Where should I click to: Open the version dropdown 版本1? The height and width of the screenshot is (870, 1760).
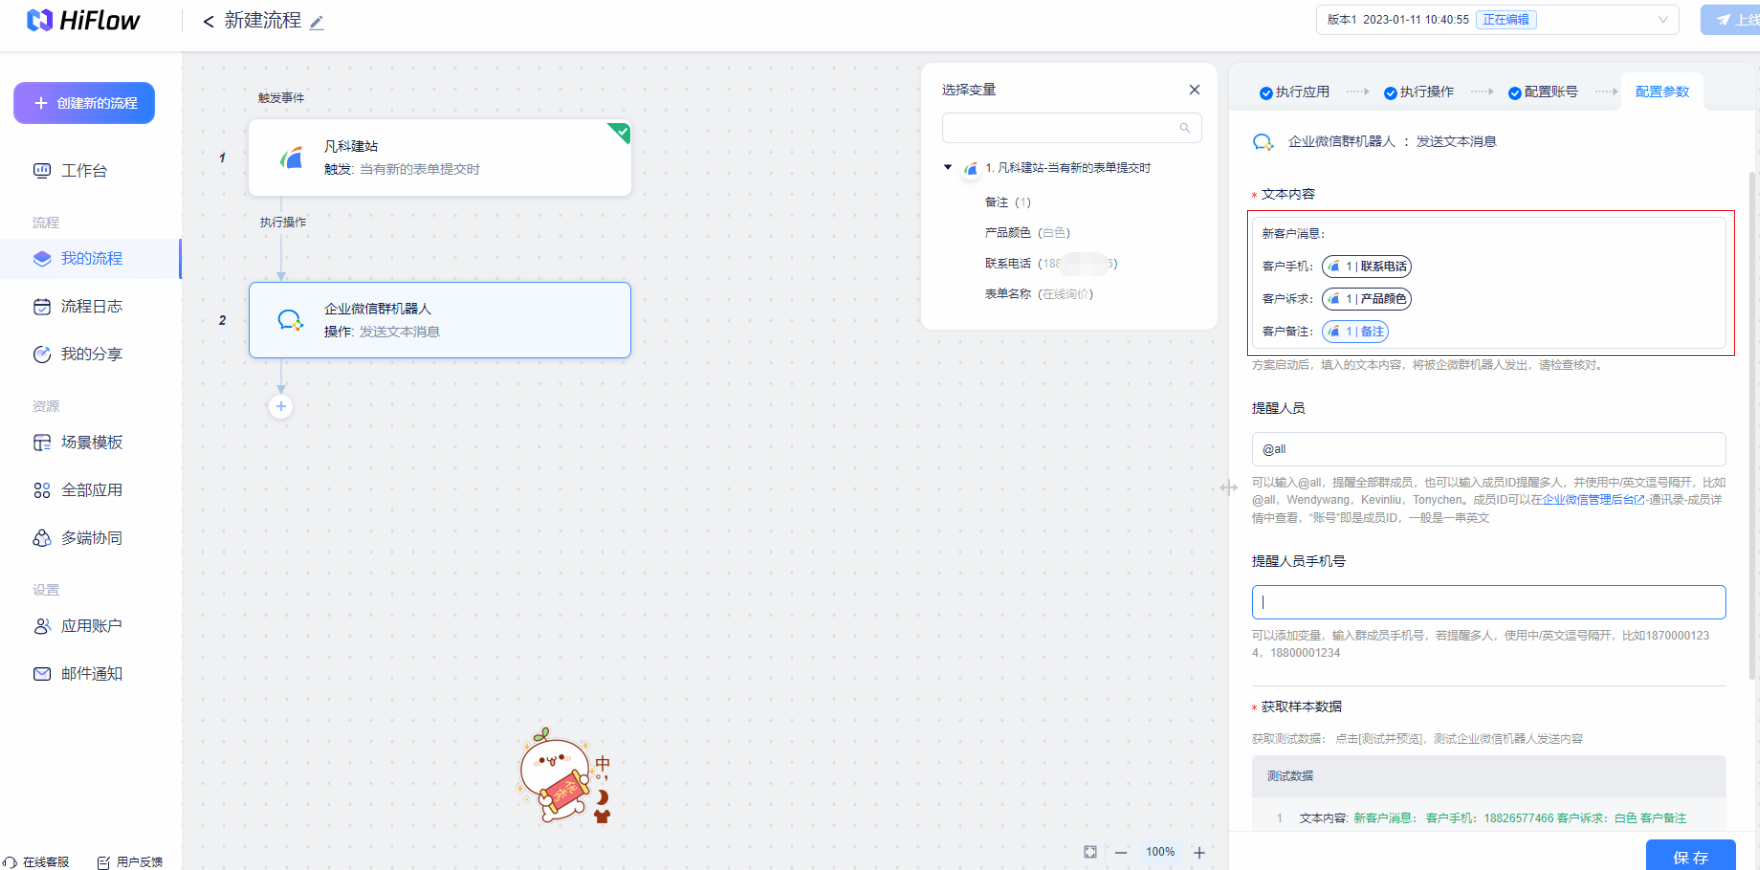[x=1498, y=20]
